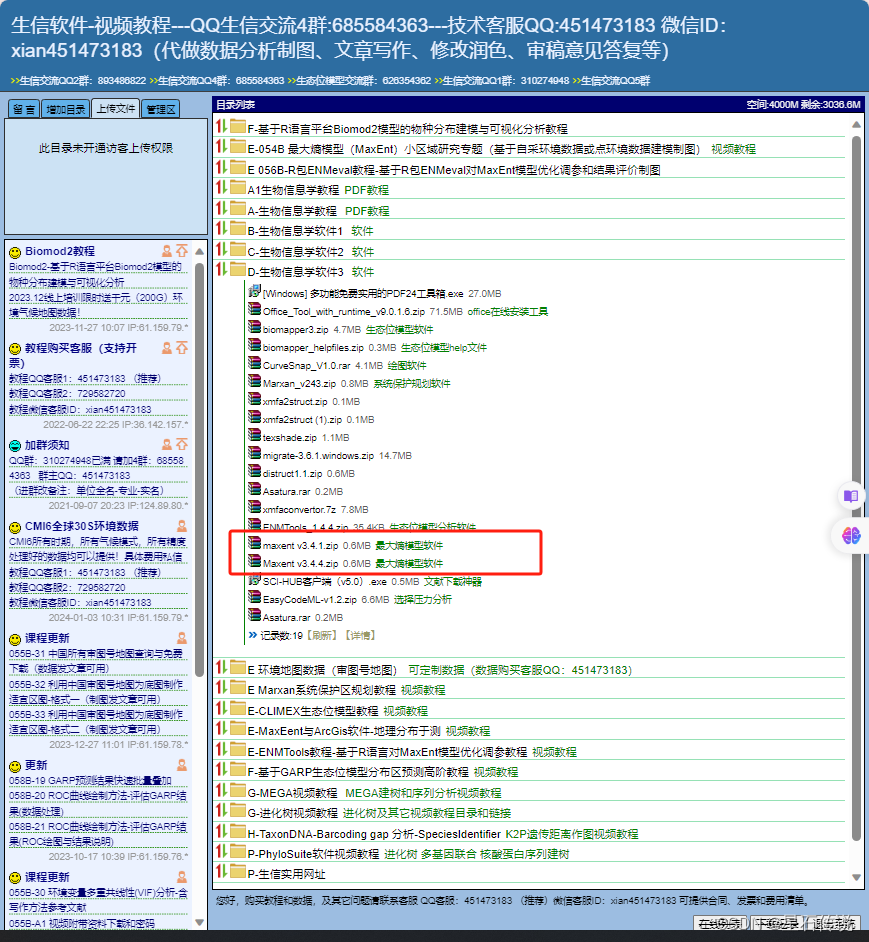Click the archive icon of CurveSnap_V1.0.rar

tap(255, 364)
